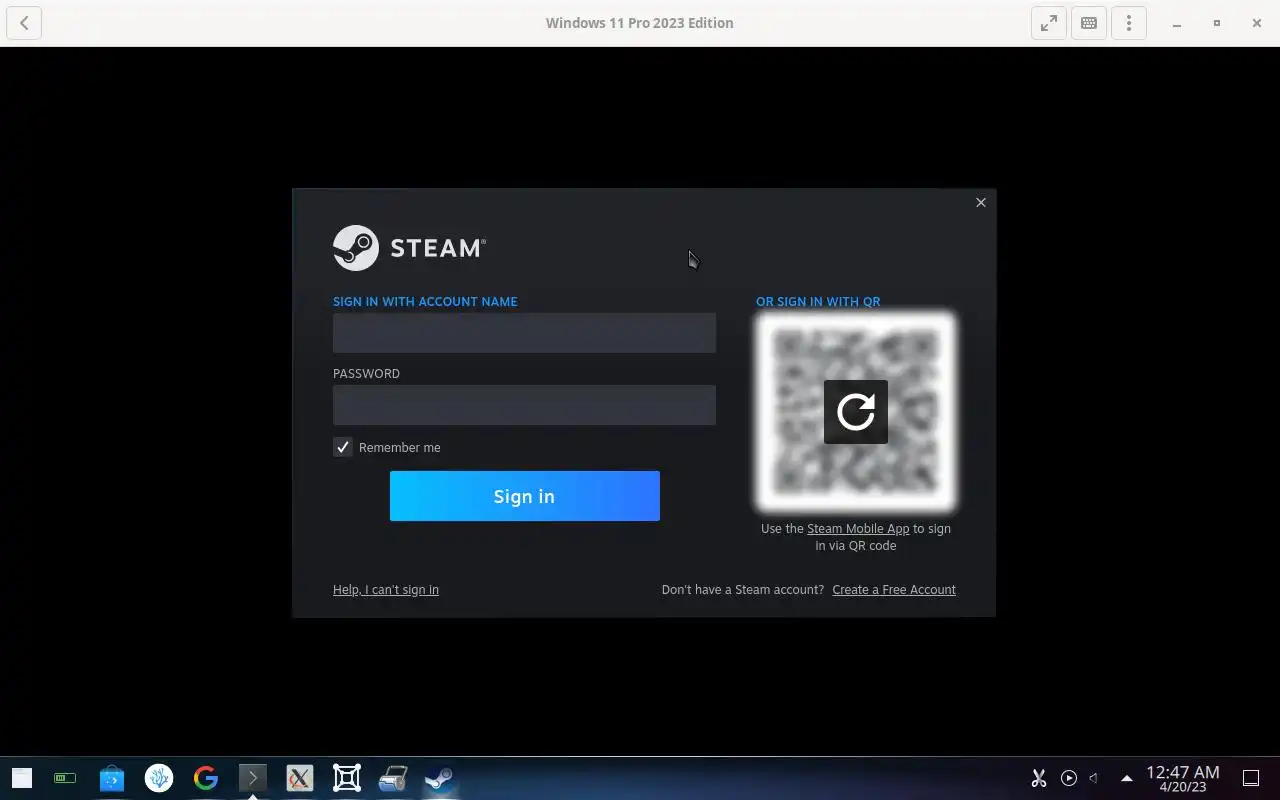Viewport: 1280px width, 800px height.
Task: Open Google from the taskbar
Action: (x=206, y=778)
